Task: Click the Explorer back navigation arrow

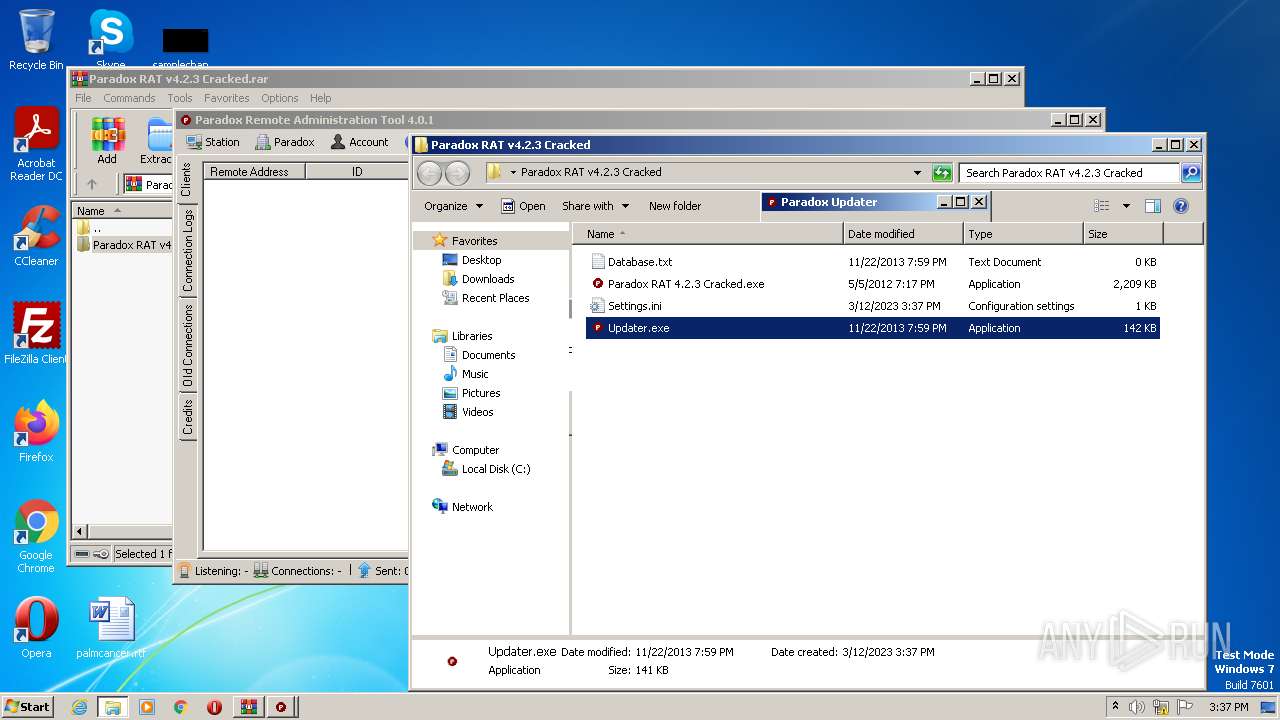Action: point(429,173)
